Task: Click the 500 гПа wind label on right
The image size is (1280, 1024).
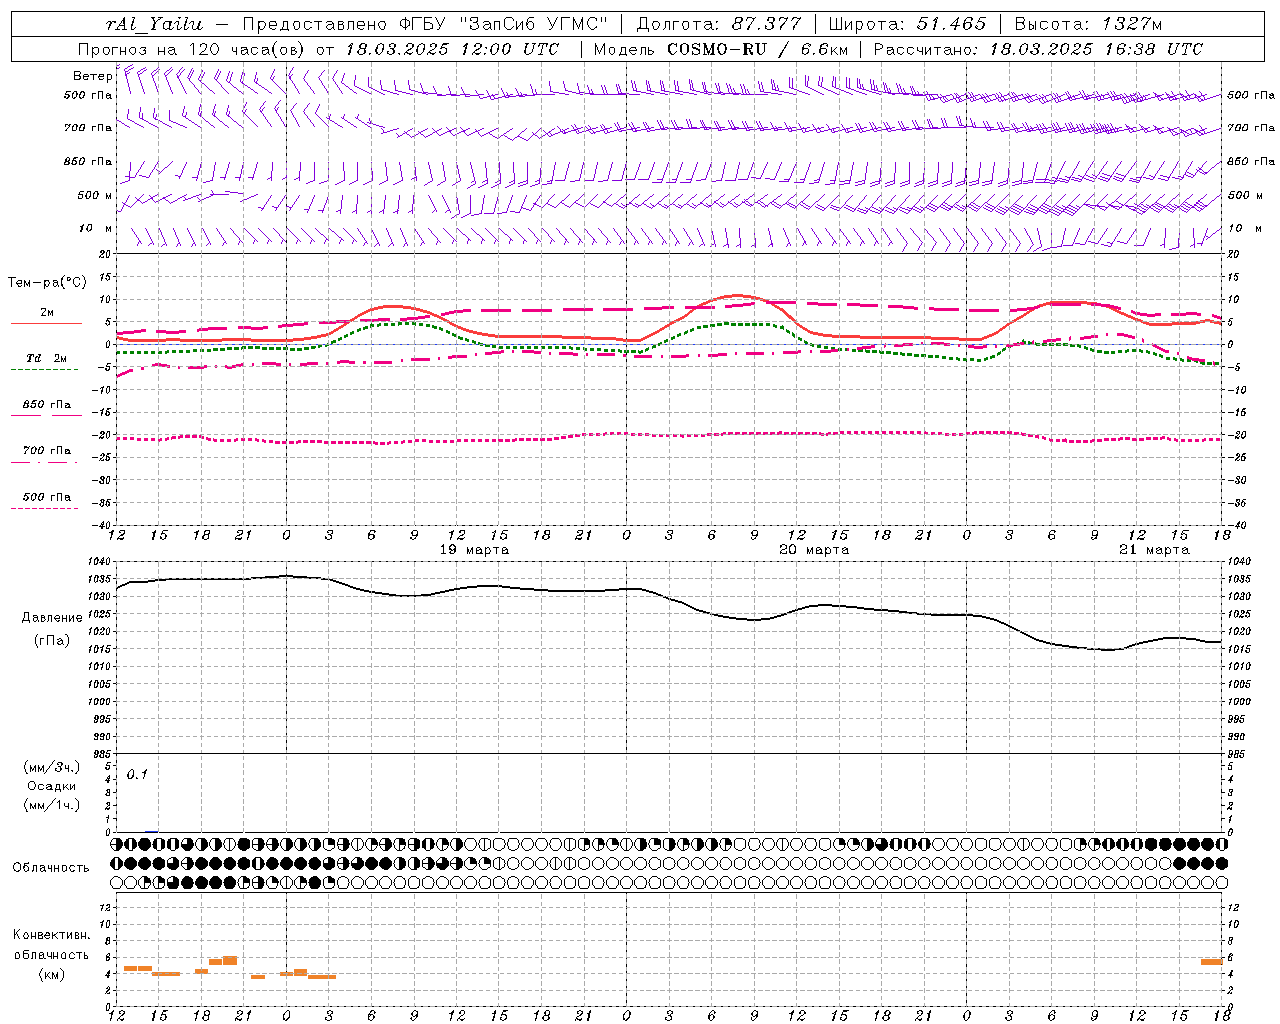Action: (1251, 96)
